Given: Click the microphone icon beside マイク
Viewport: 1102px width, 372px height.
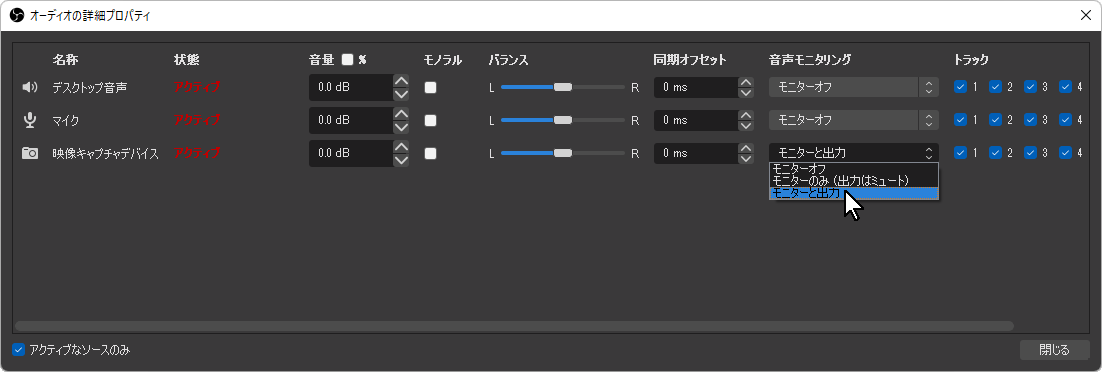Looking at the screenshot, I should [30, 120].
